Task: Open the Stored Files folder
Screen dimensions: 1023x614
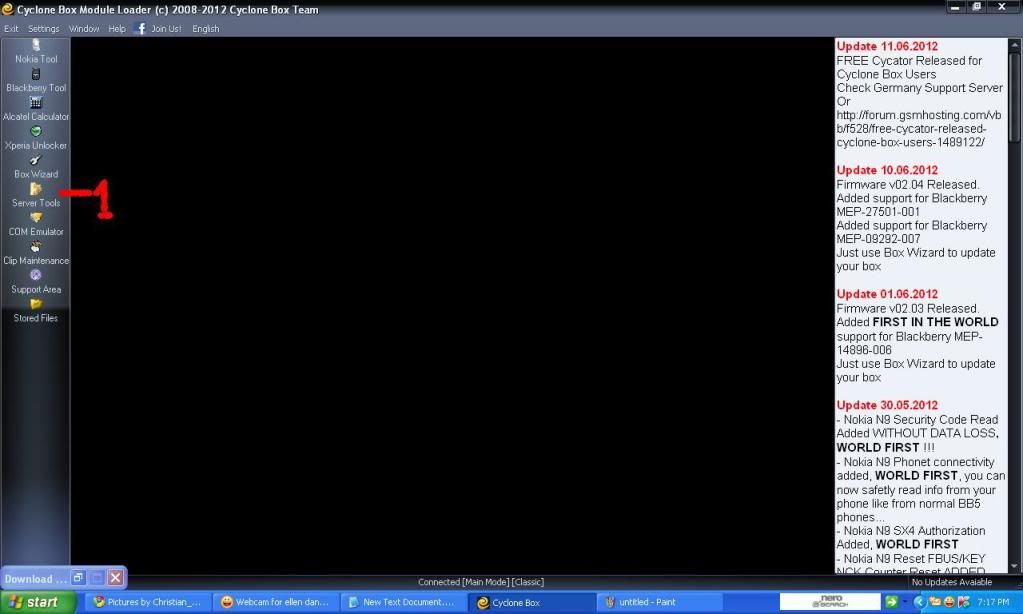Action: click(36, 311)
